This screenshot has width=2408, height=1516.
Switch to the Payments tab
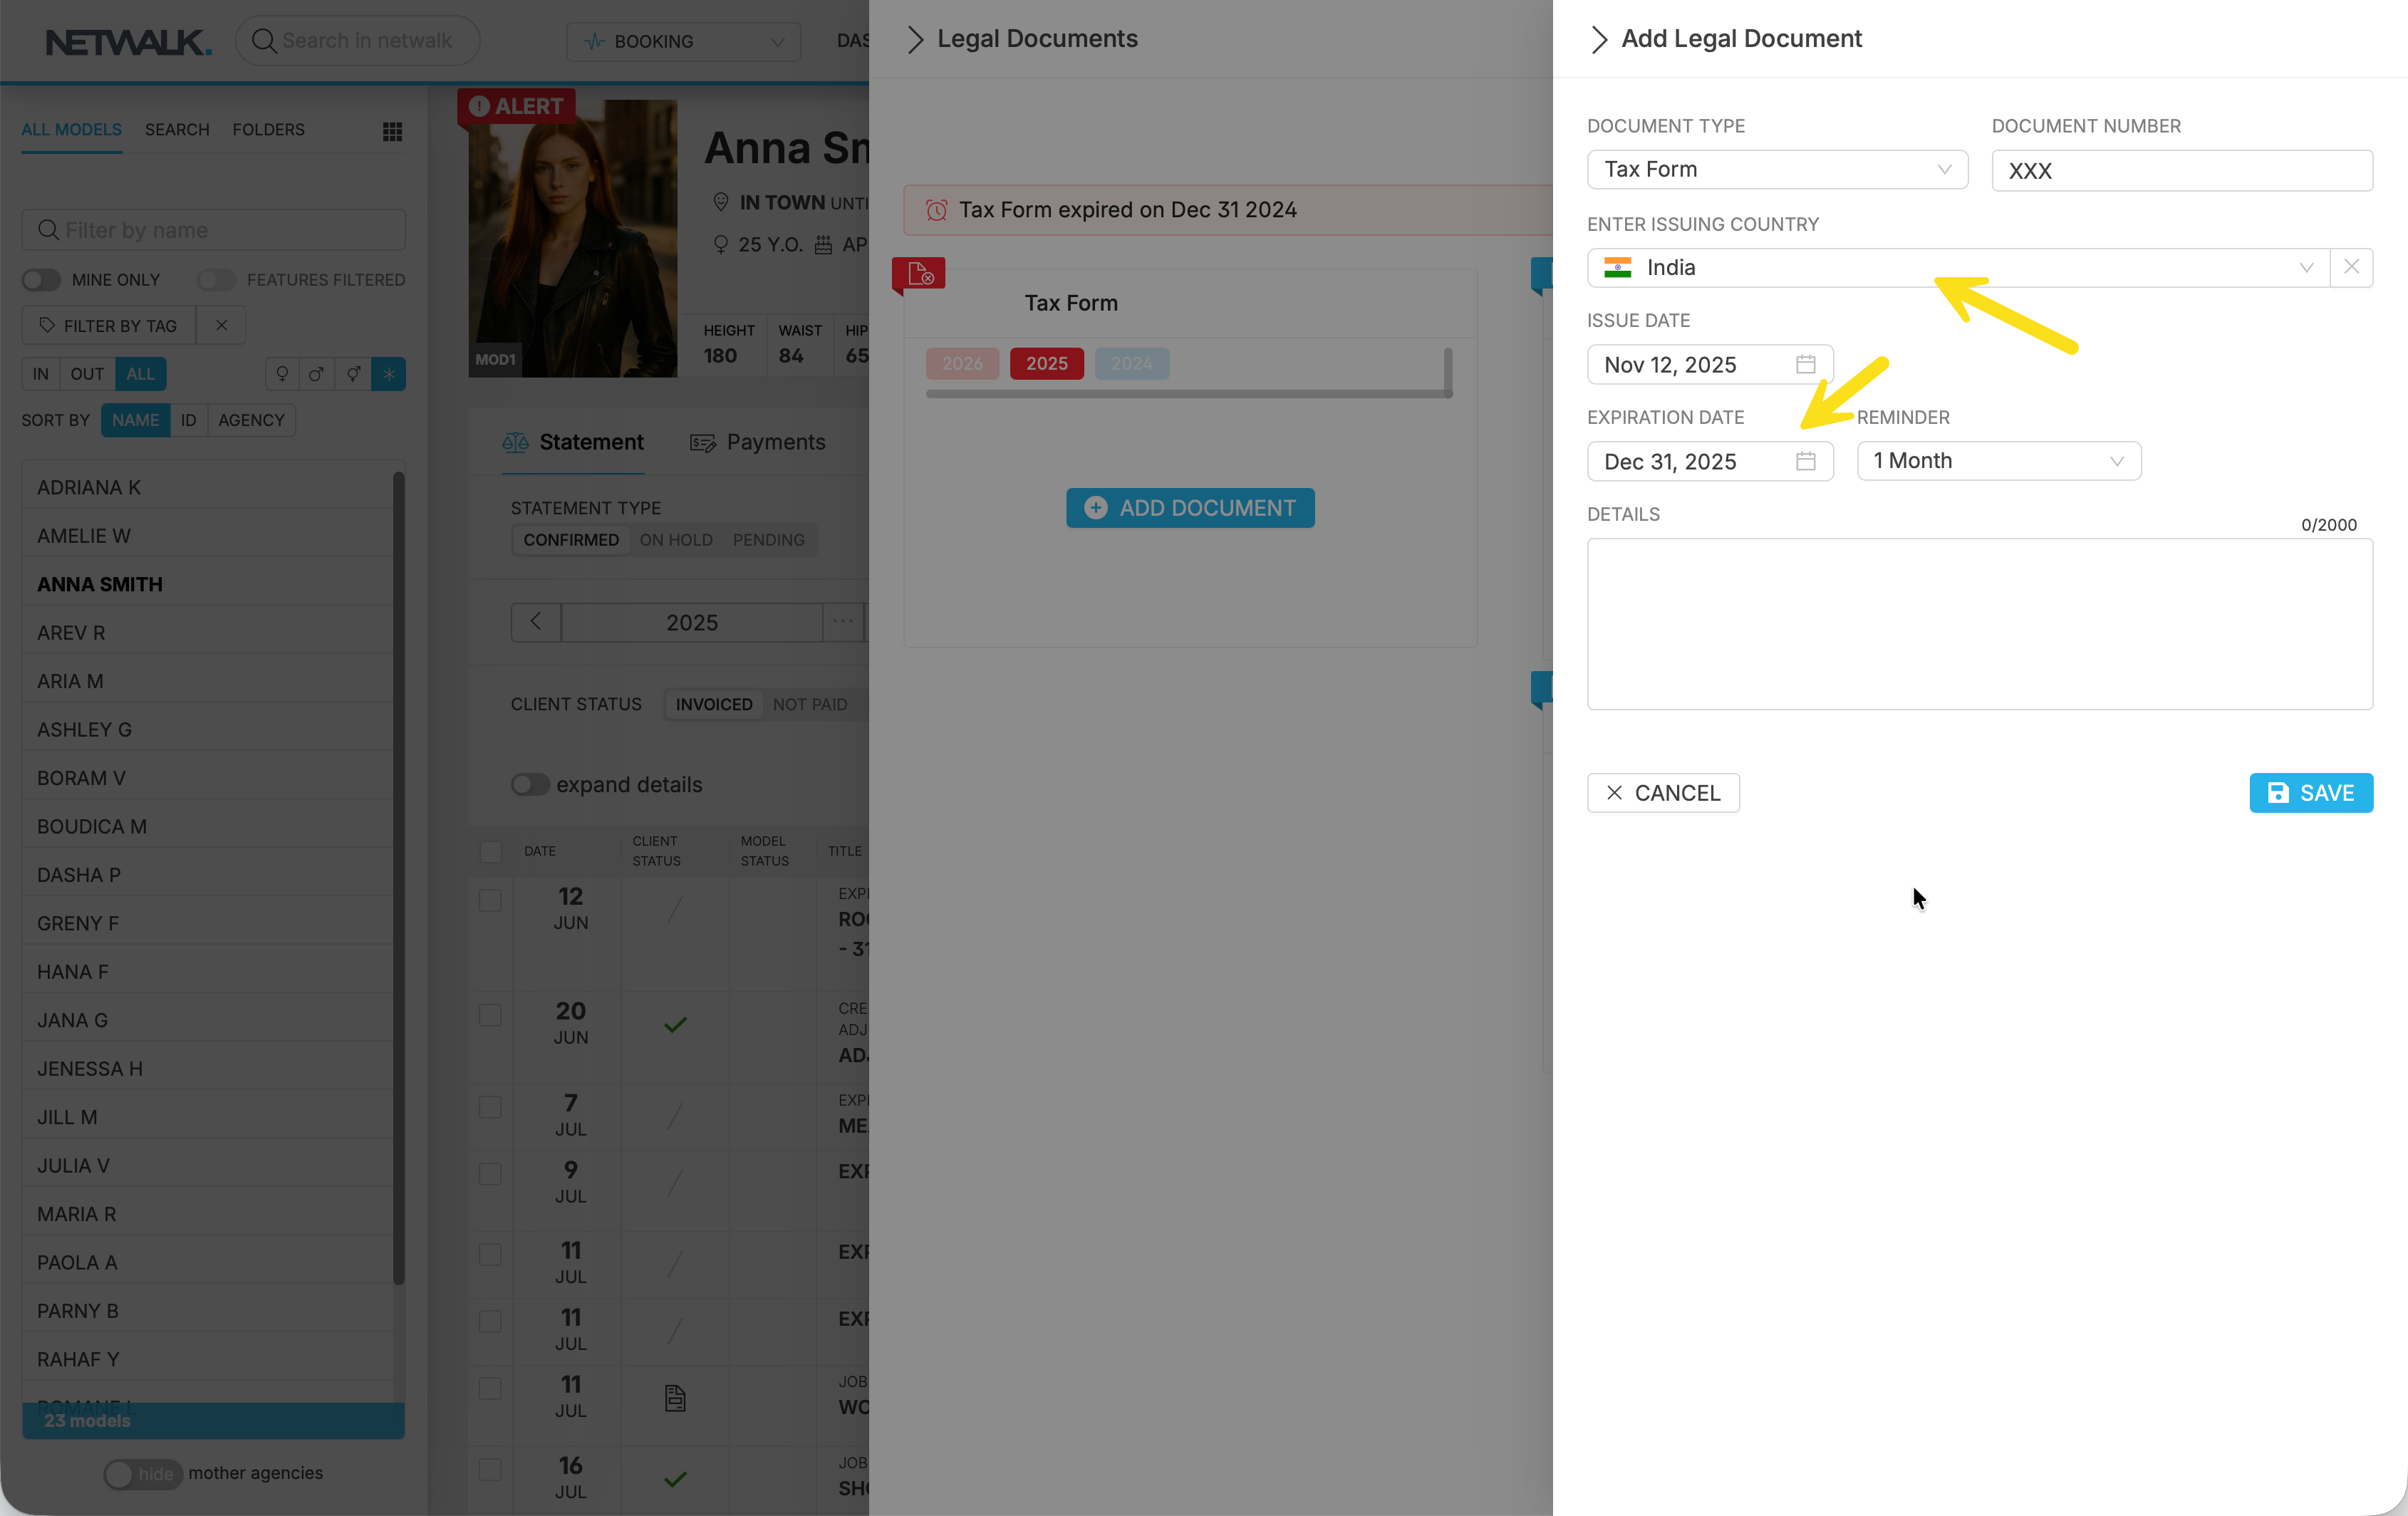click(758, 442)
